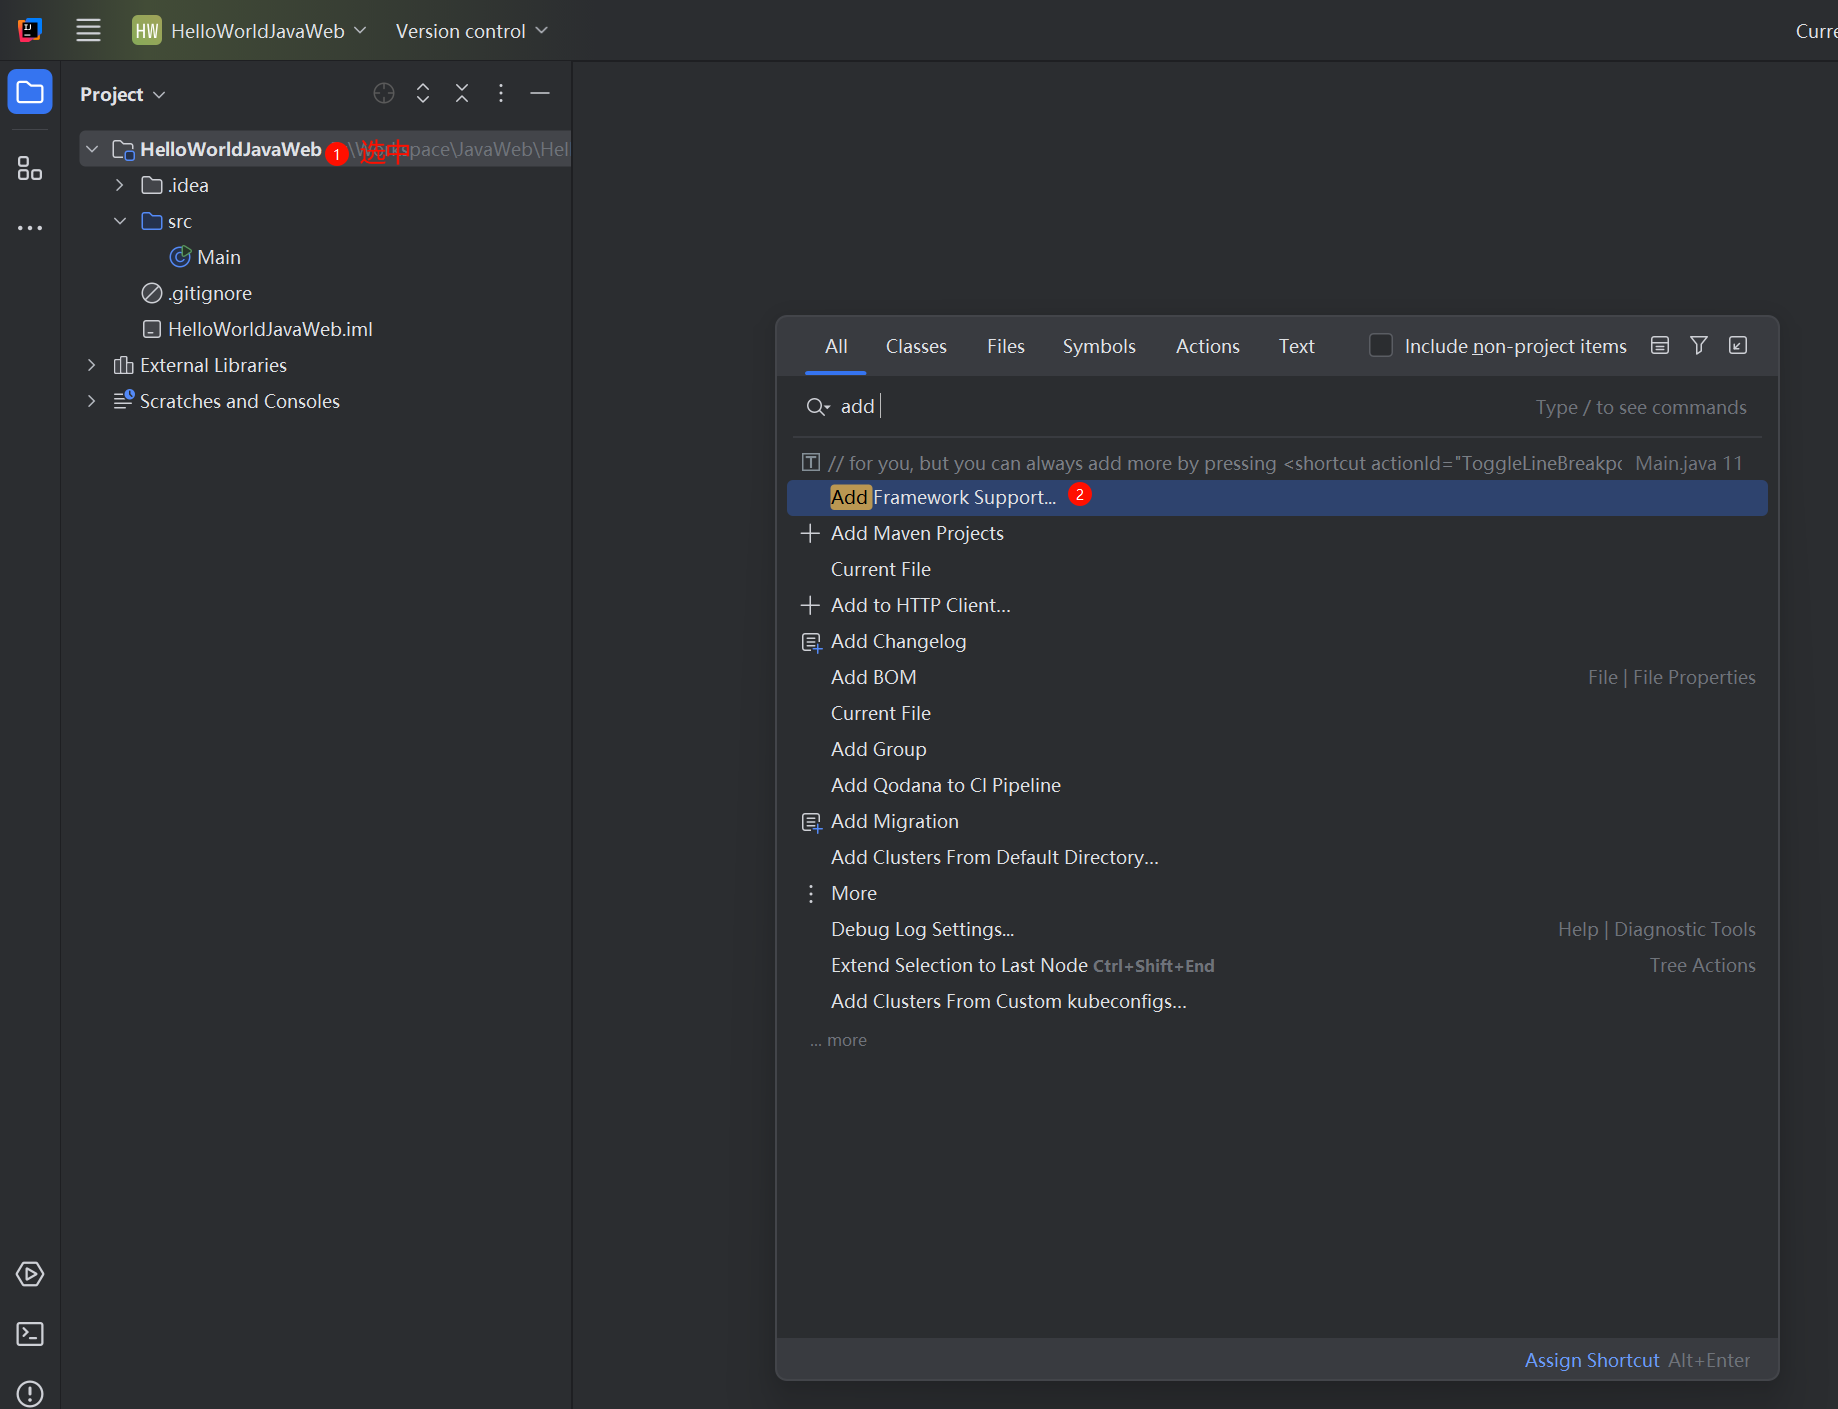Collapse the HelloWorldJavaWeb root node
Viewport: 1838px width, 1409px height.
[92, 149]
